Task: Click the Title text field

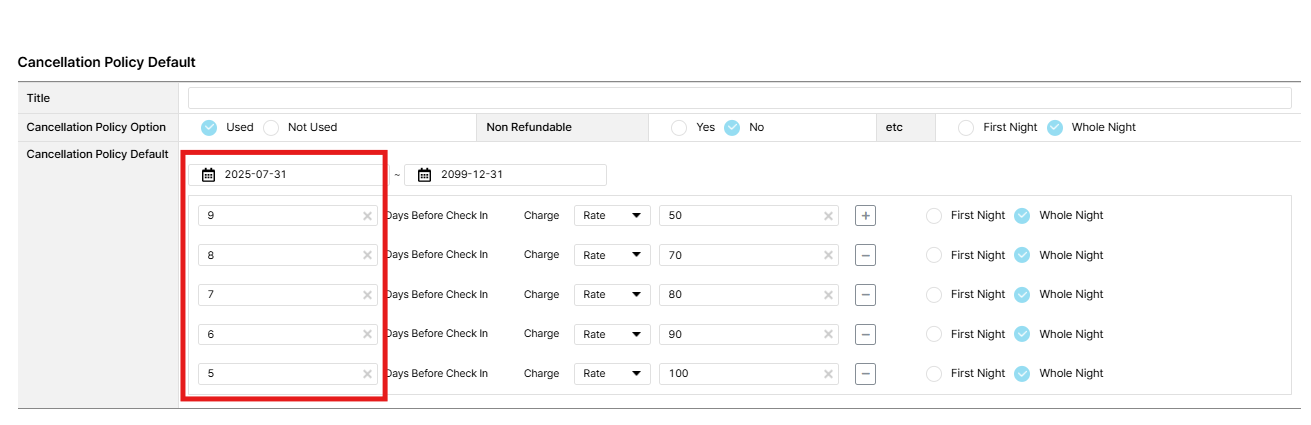Action: (x=739, y=98)
